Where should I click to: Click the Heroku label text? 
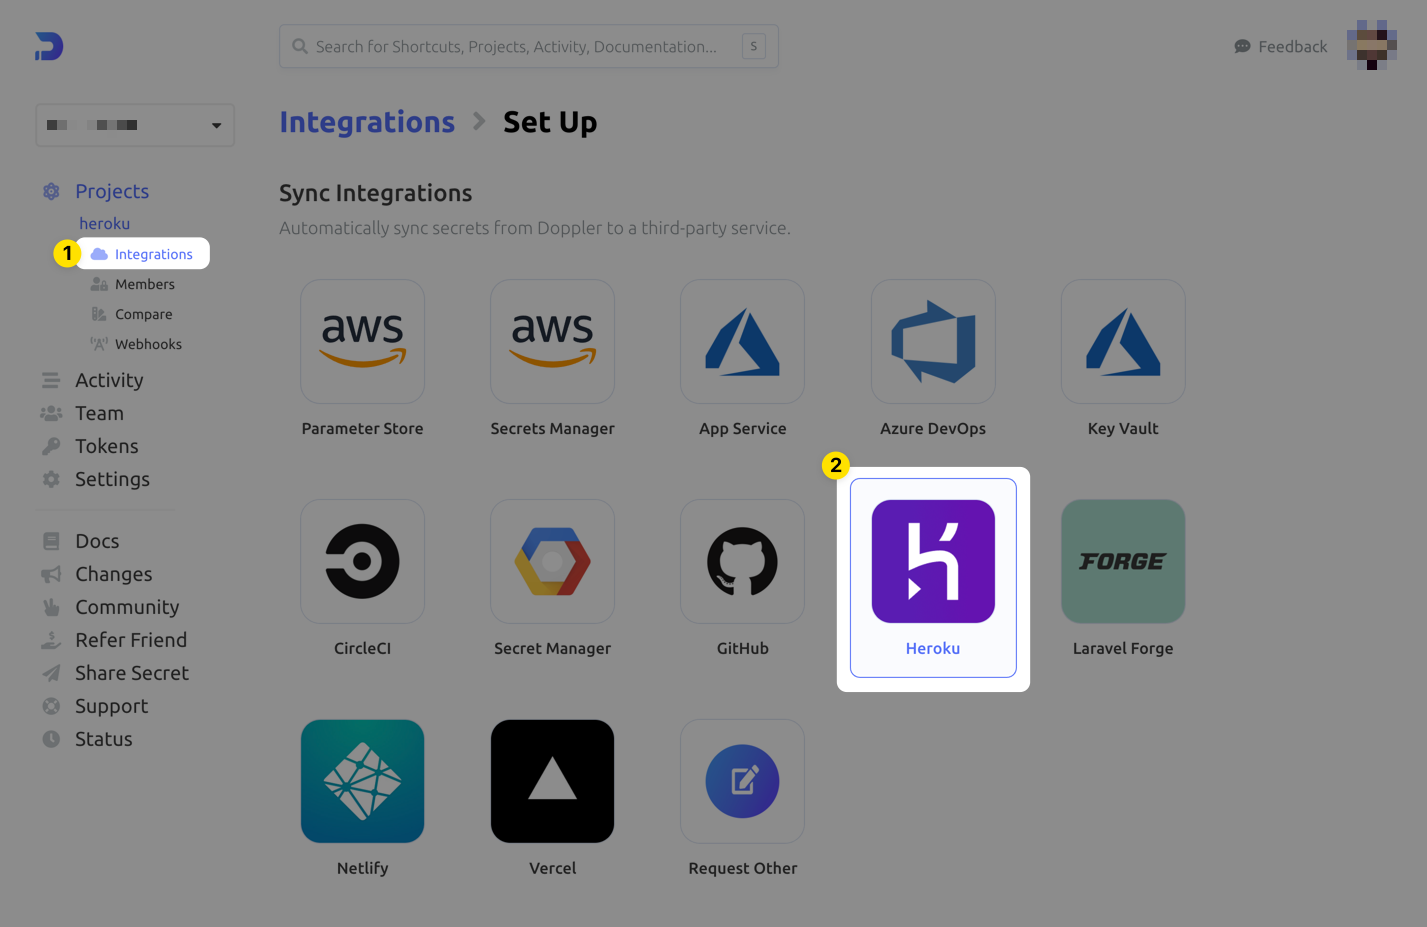(x=933, y=648)
